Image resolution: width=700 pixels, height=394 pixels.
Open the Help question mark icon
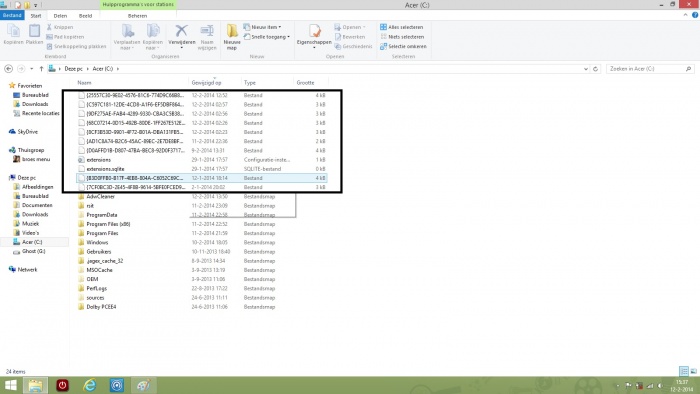pyautogui.click(x=695, y=15)
